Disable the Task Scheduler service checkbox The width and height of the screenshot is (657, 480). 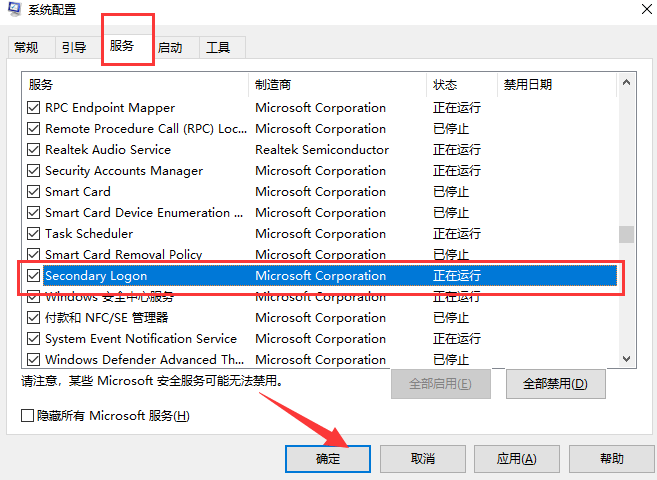pos(34,234)
